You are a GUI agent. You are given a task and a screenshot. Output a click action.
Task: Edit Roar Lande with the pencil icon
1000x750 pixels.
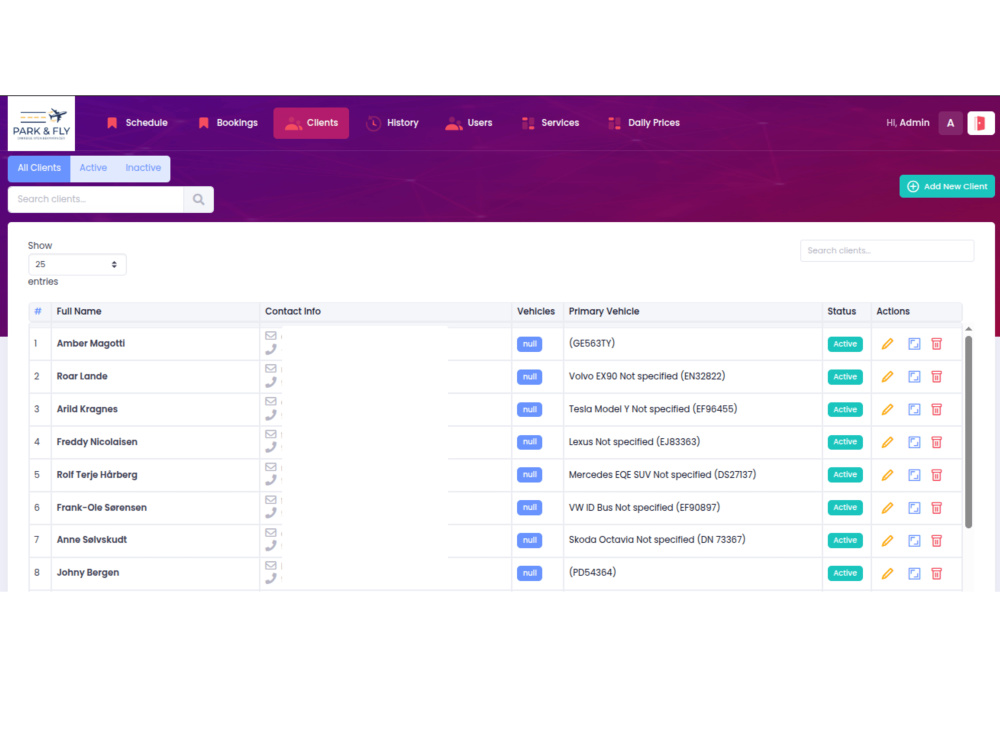click(887, 377)
